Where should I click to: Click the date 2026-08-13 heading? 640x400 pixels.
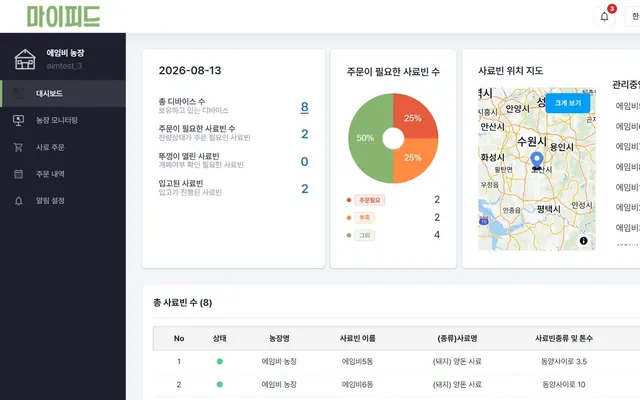point(190,71)
